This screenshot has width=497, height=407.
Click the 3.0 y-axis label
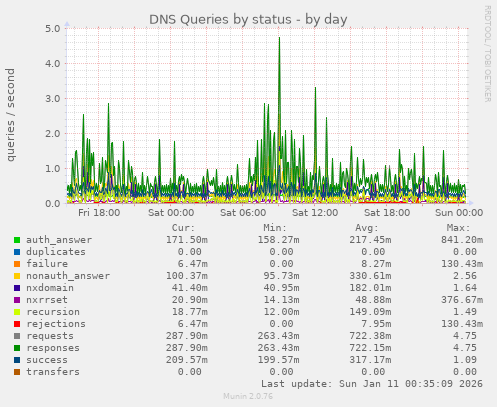(53, 99)
